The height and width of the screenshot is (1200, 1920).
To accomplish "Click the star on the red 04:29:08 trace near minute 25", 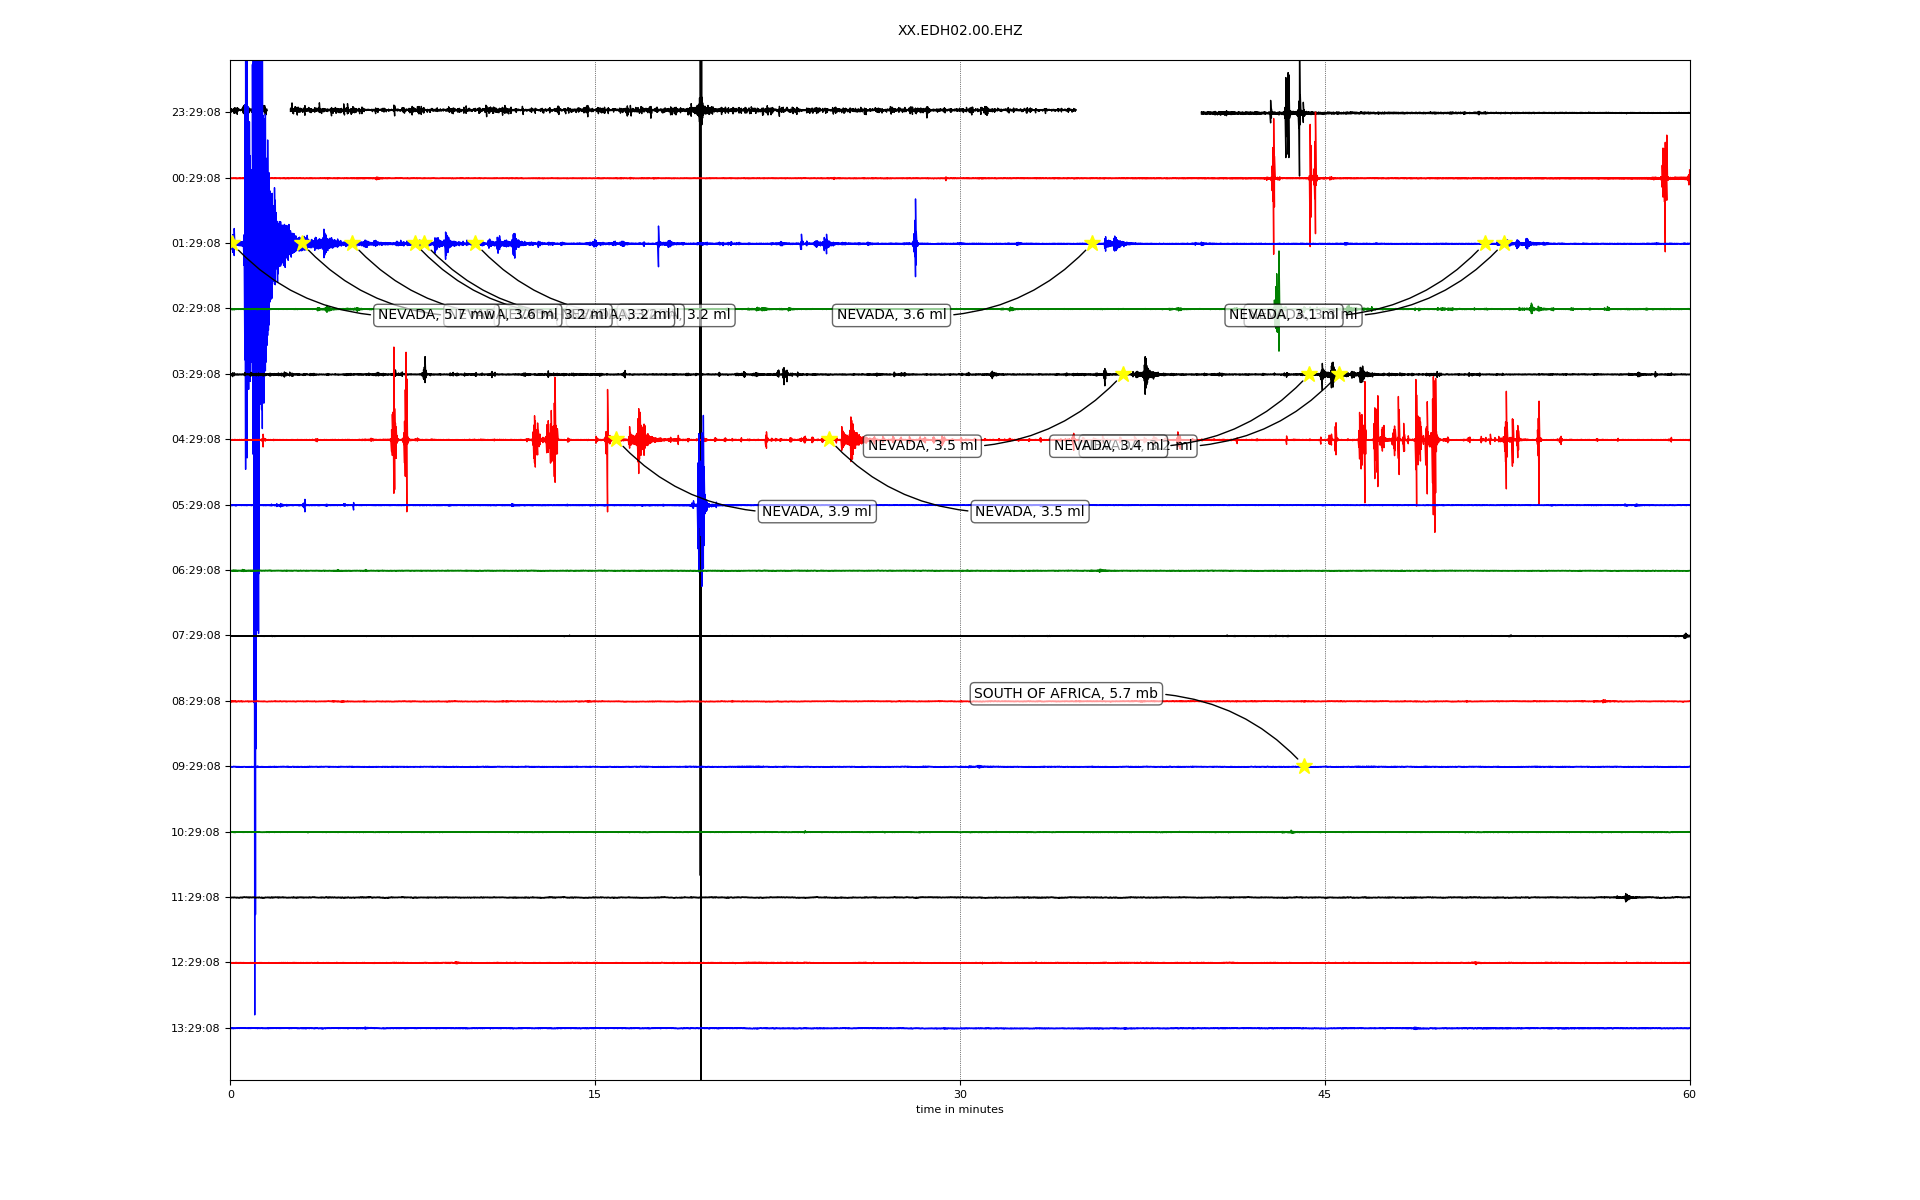I will tap(829, 439).
